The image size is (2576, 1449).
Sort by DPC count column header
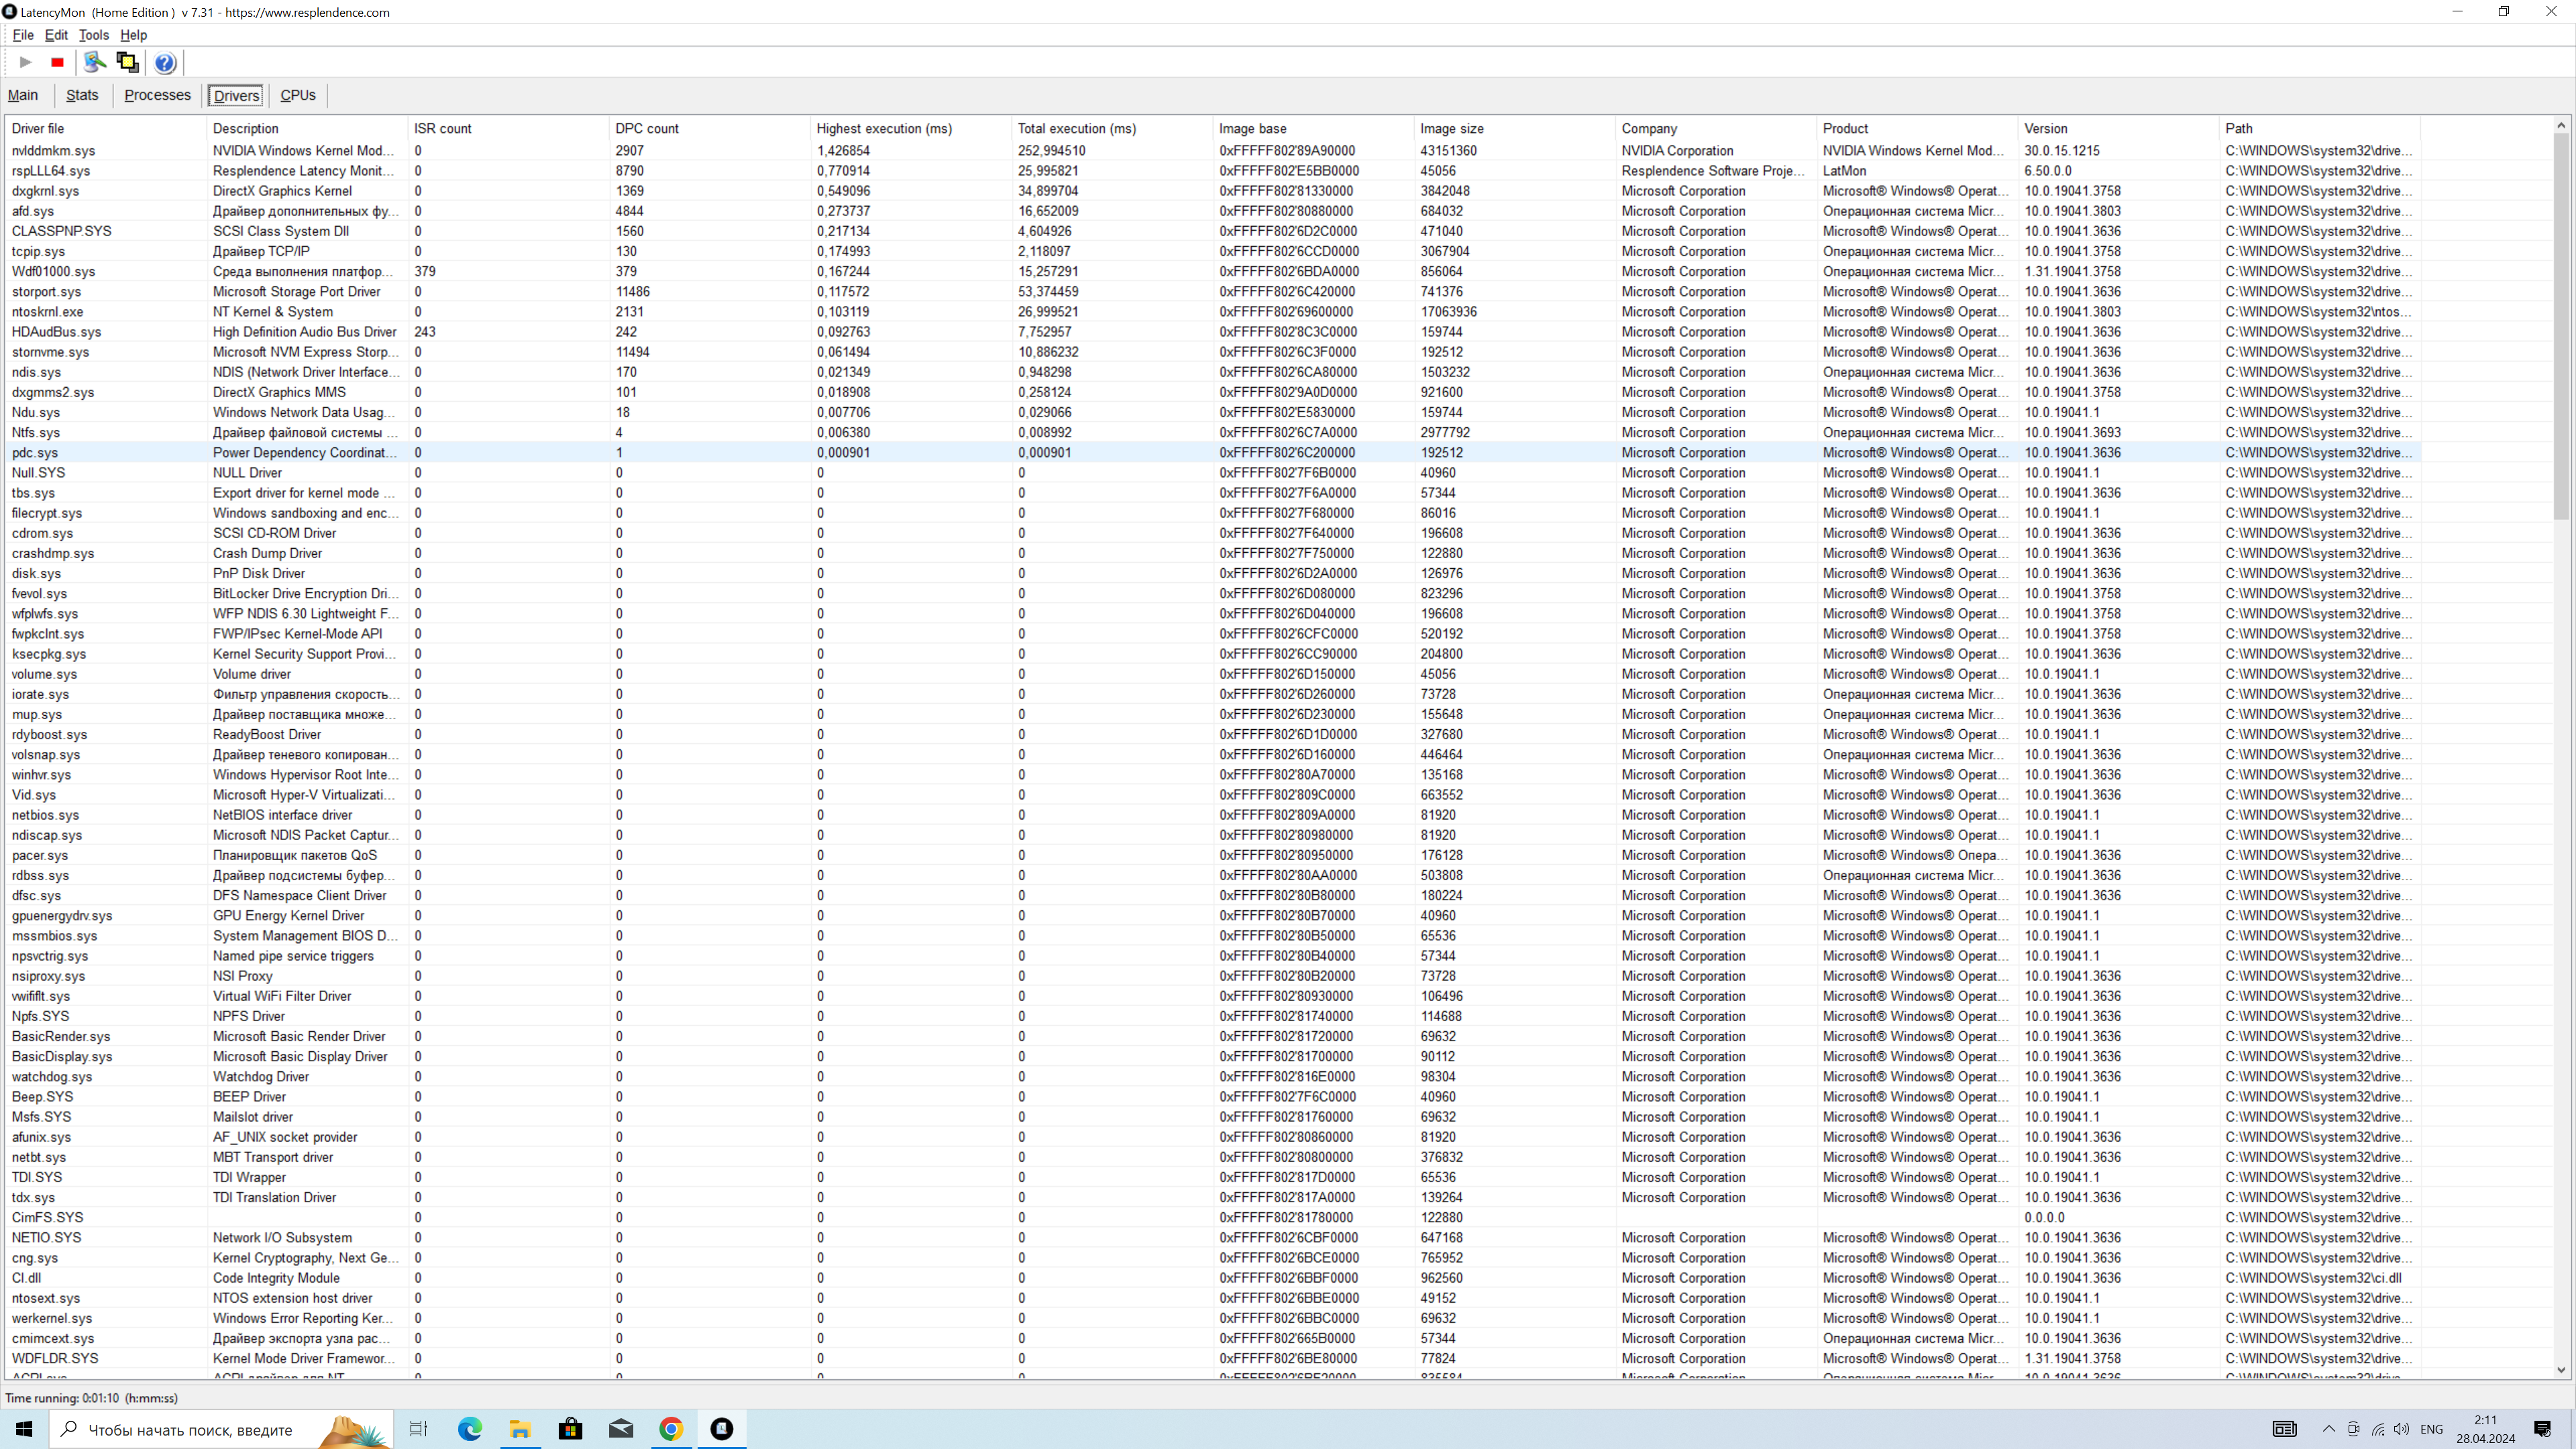[x=647, y=129]
